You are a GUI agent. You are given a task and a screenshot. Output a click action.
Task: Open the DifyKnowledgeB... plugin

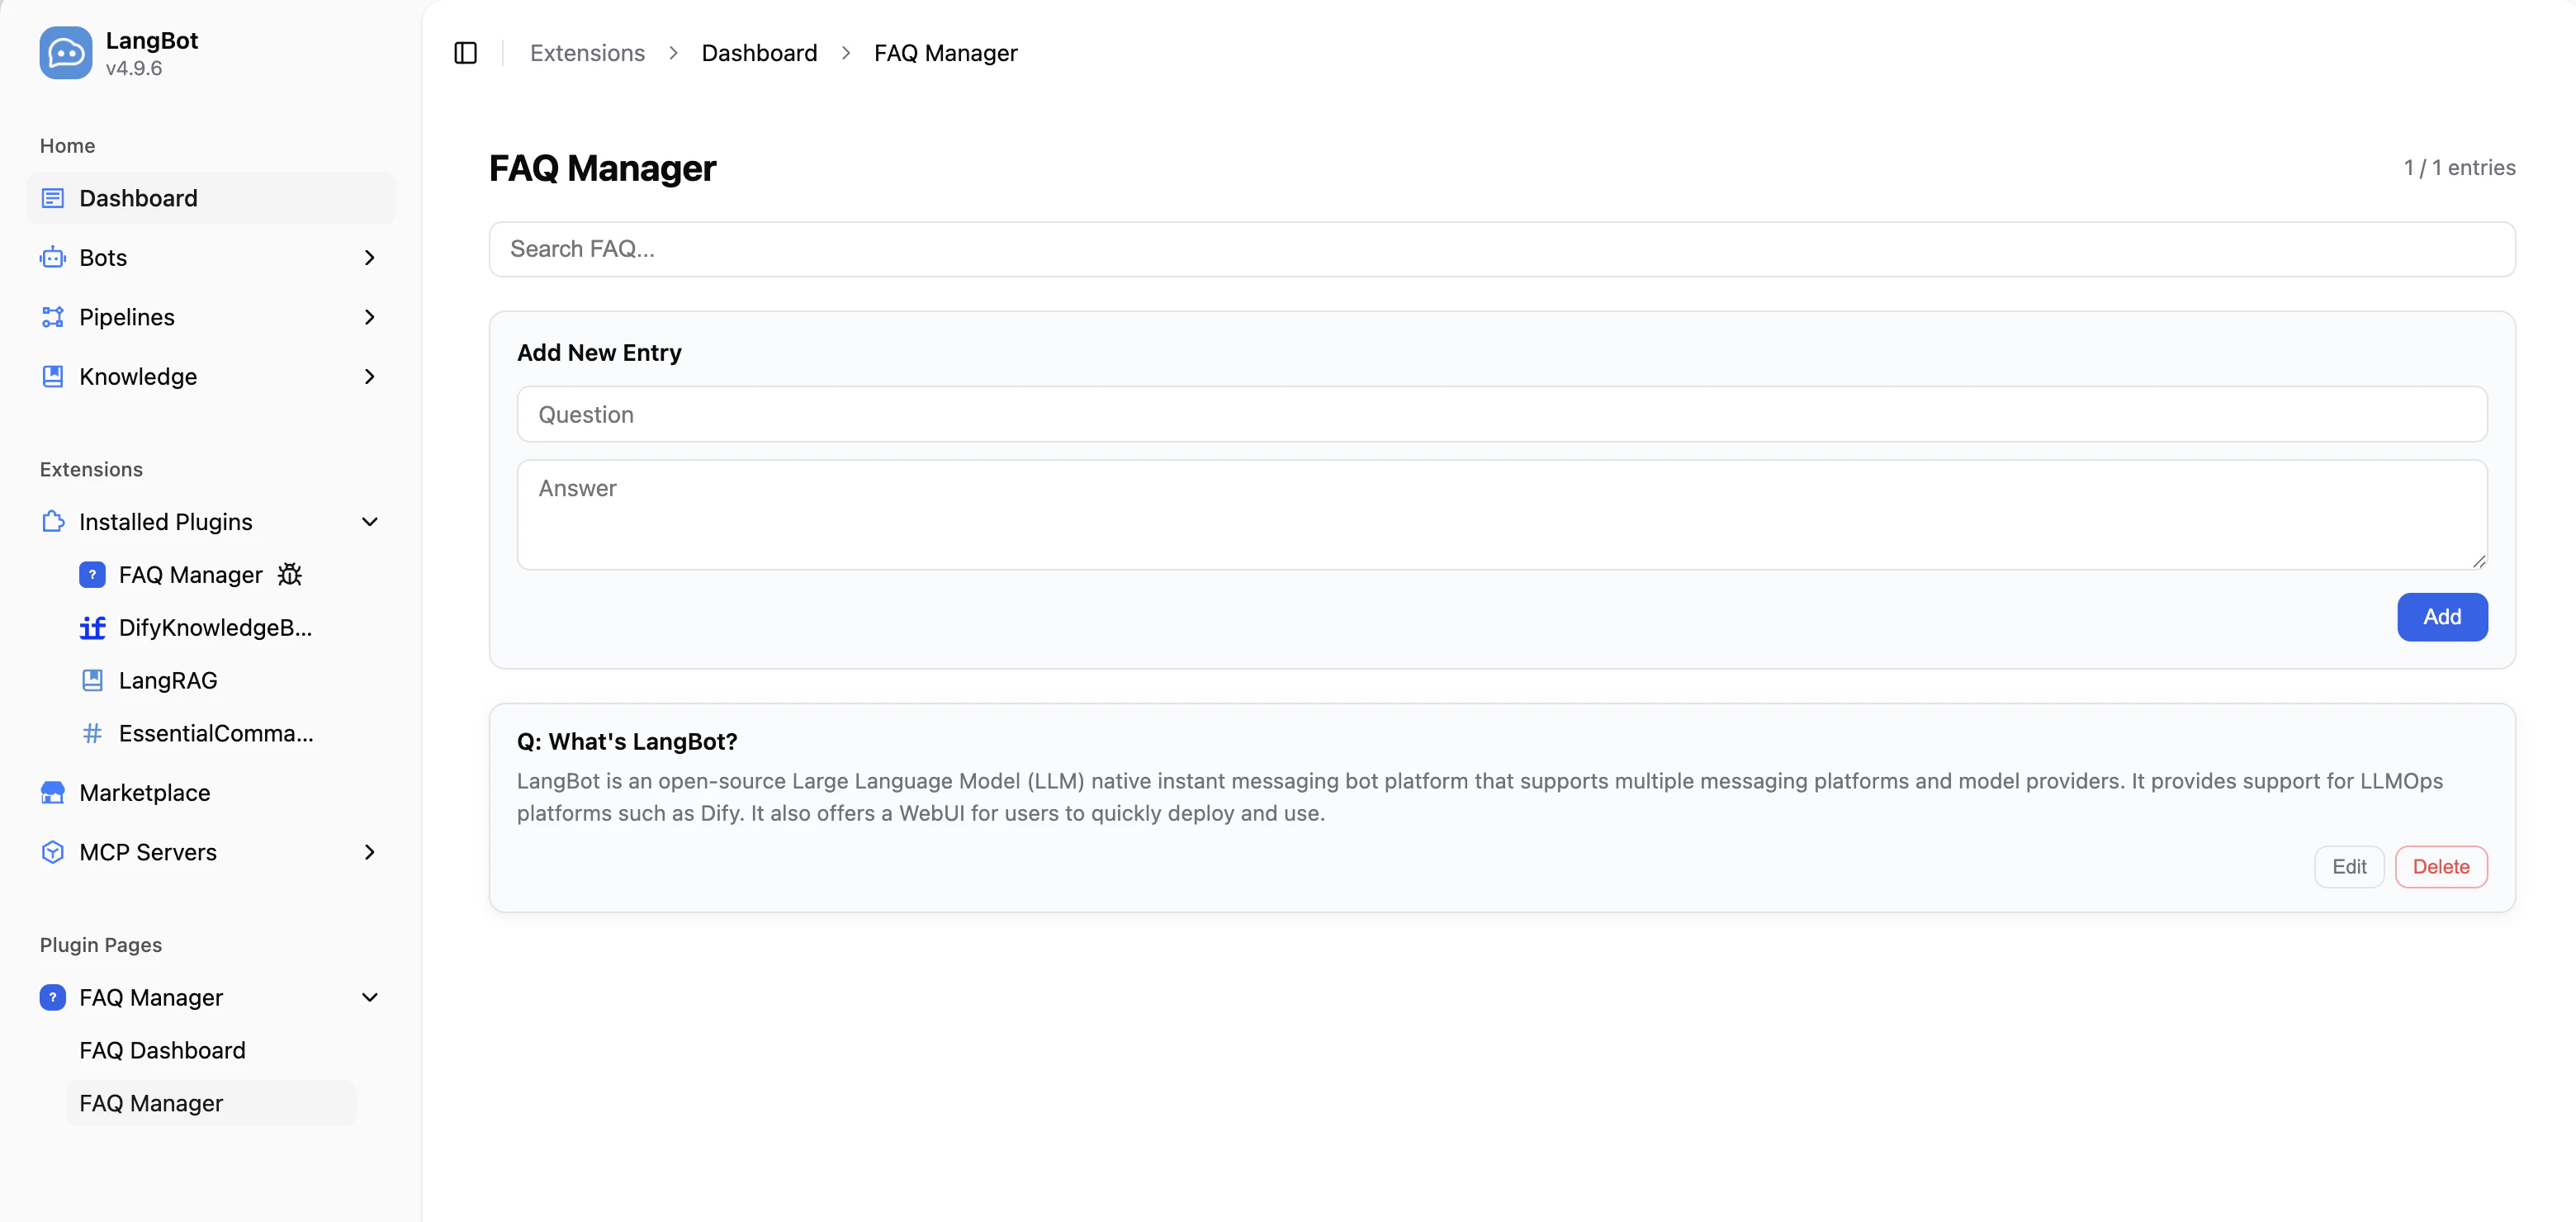pyautogui.click(x=215, y=627)
